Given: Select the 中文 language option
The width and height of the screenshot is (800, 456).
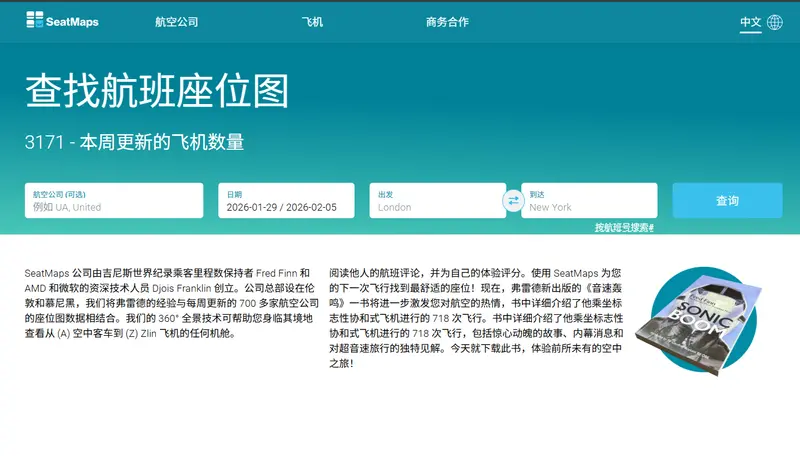Looking at the screenshot, I should coord(750,21).
